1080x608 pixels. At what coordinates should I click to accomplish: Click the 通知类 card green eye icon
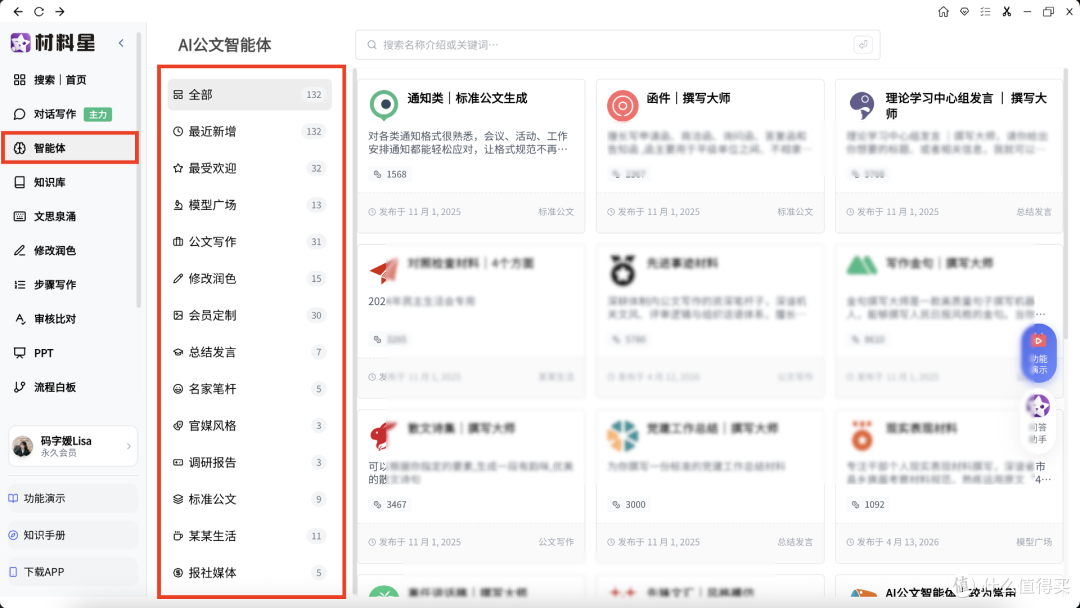tap(384, 105)
